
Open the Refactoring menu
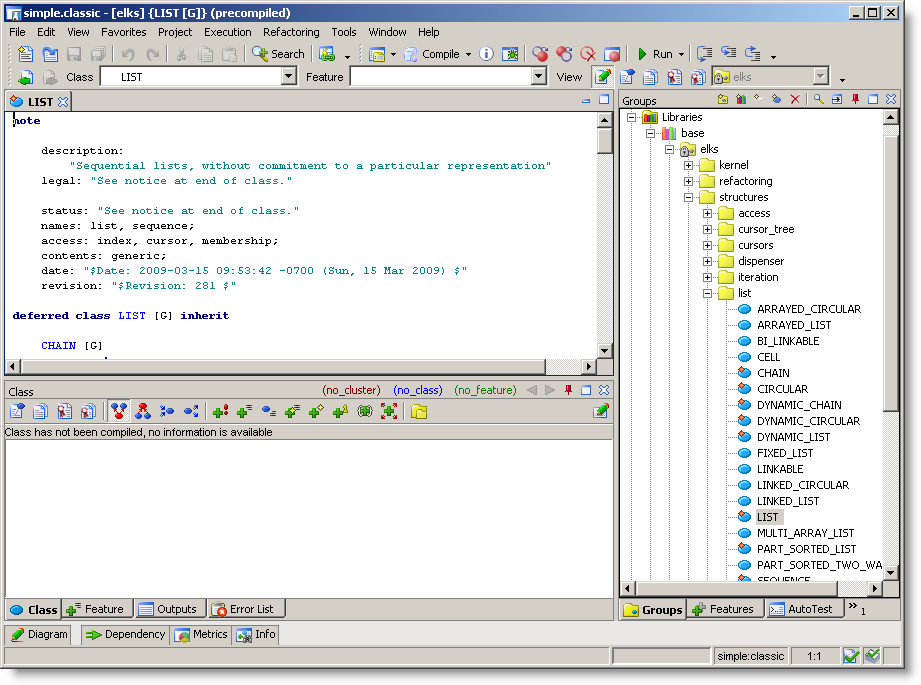pyautogui.click(x=291, y=32)
